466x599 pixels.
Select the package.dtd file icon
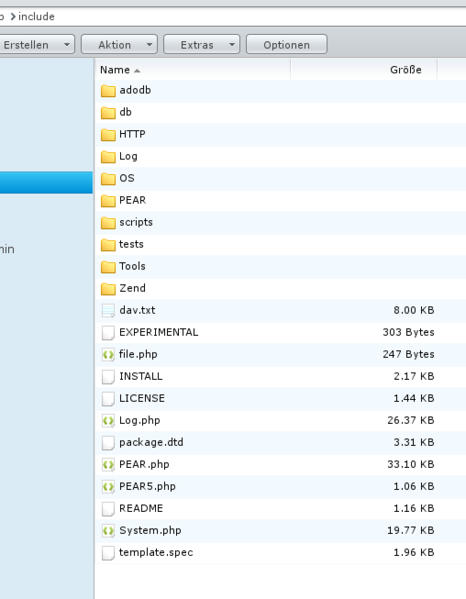[108, 443]
